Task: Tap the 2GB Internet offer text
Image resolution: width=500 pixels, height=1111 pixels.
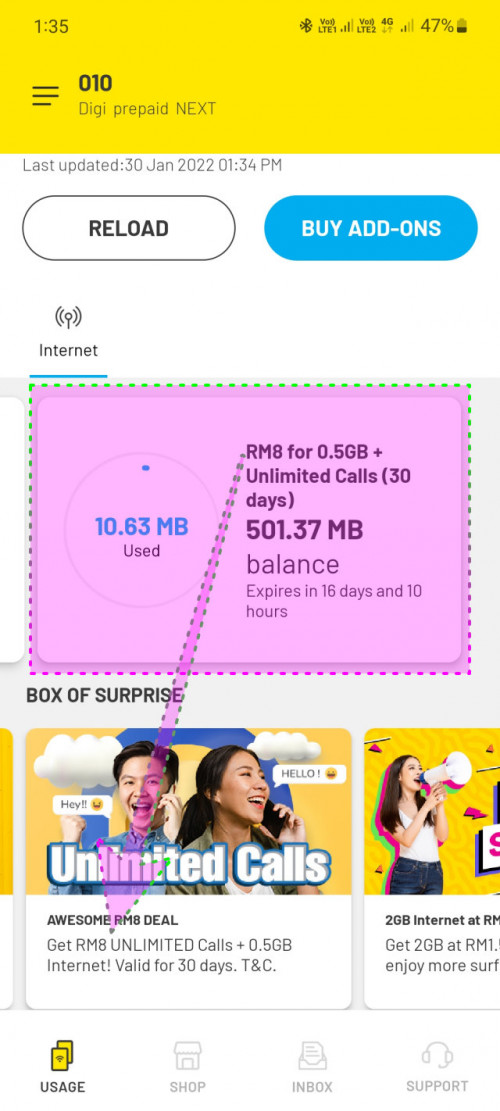Action: 442,920
